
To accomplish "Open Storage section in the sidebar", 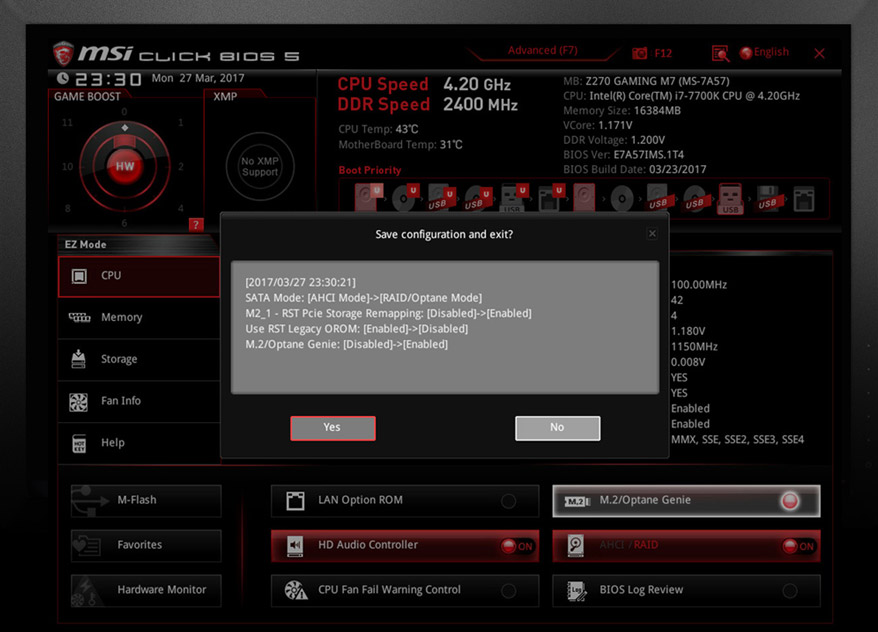I will [119, 359].
